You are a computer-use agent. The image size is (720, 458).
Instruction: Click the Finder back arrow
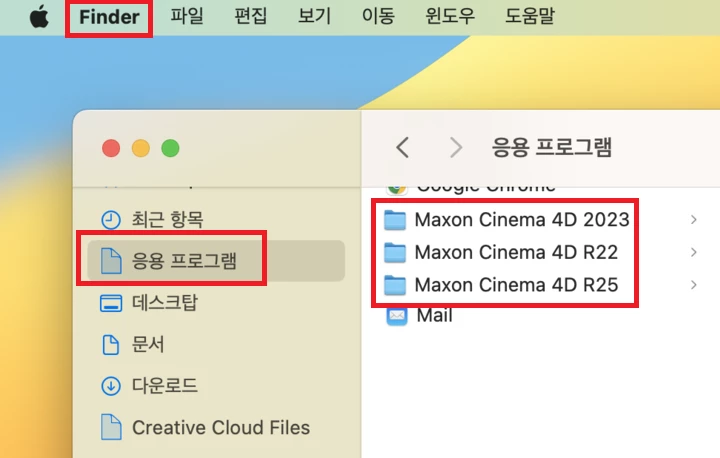coord(403,147)
